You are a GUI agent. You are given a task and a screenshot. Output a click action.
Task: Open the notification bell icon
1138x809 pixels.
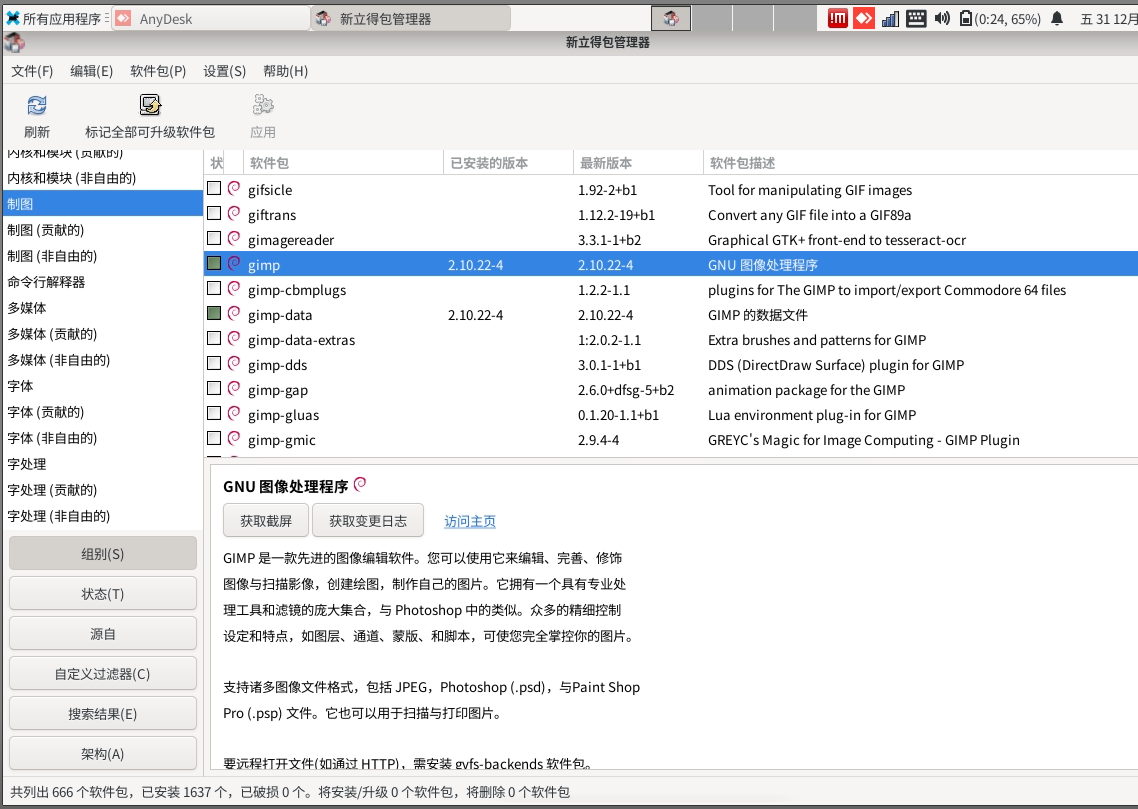click(1057, 19)
